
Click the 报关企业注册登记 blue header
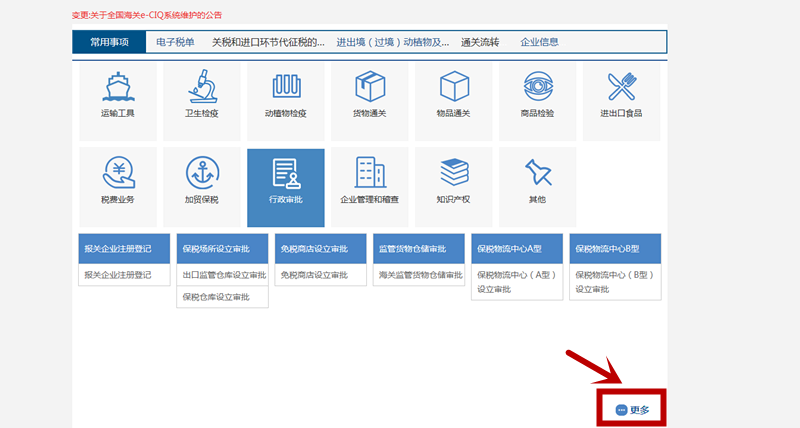(124, 249)
